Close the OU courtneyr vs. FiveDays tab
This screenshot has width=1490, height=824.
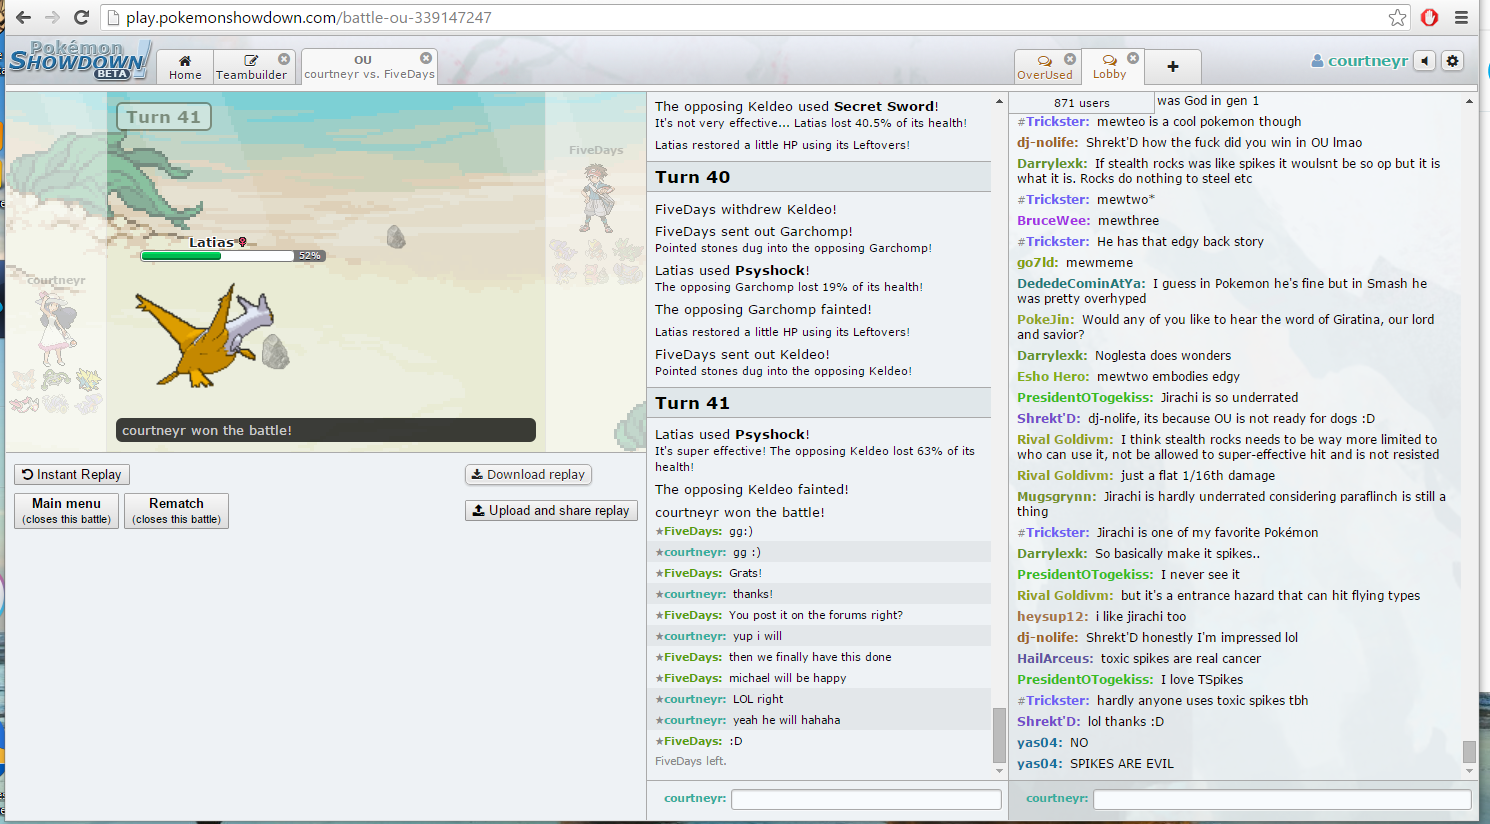(426, 58)
